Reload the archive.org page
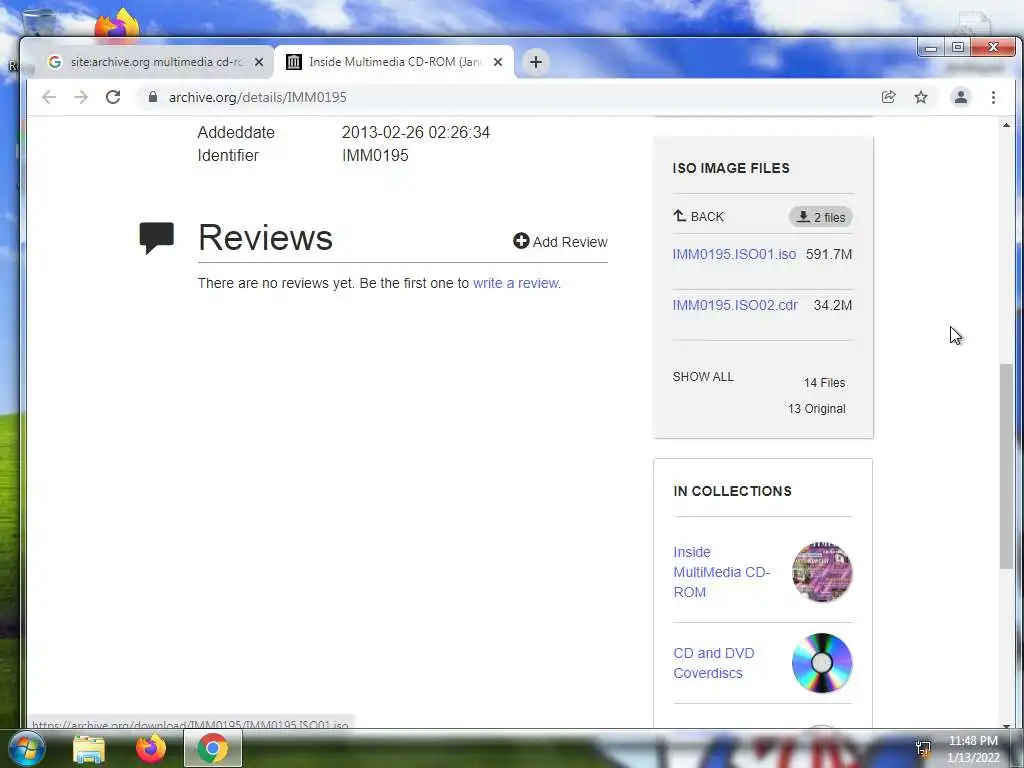The height and width of the screenshot is (768, 1024). (113, 97)
